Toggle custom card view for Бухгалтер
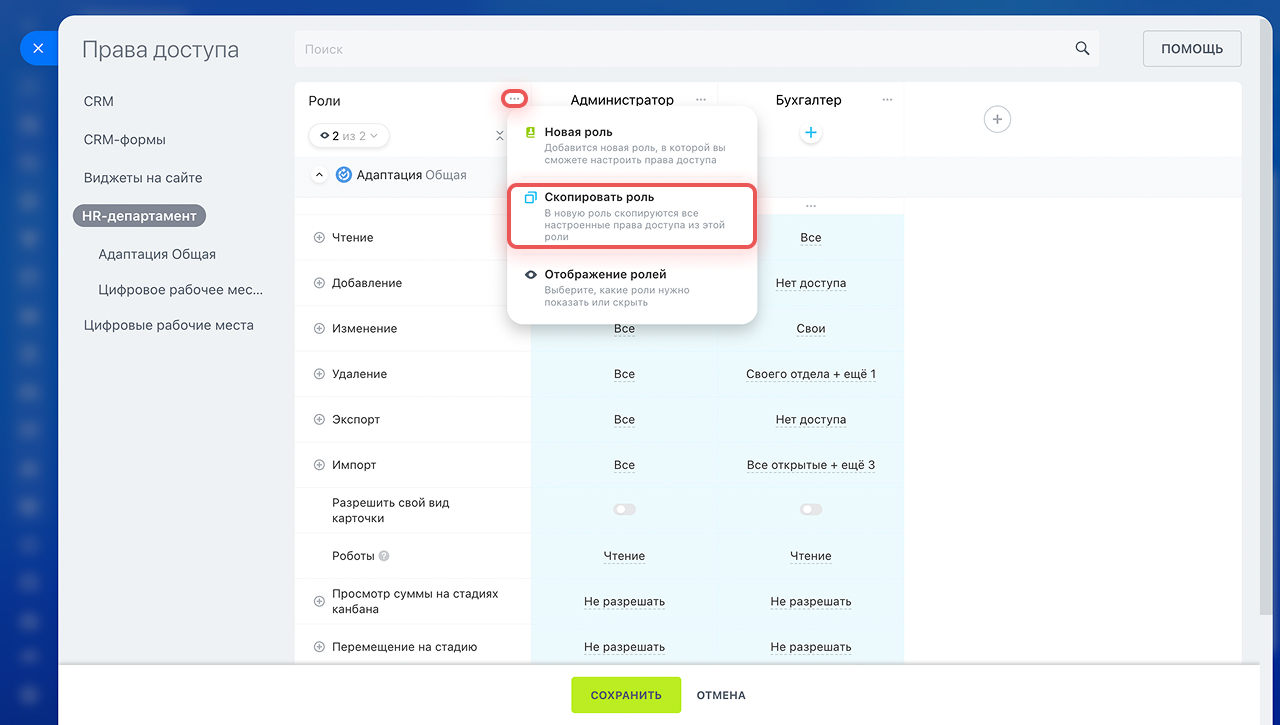 tap(811, 510)
